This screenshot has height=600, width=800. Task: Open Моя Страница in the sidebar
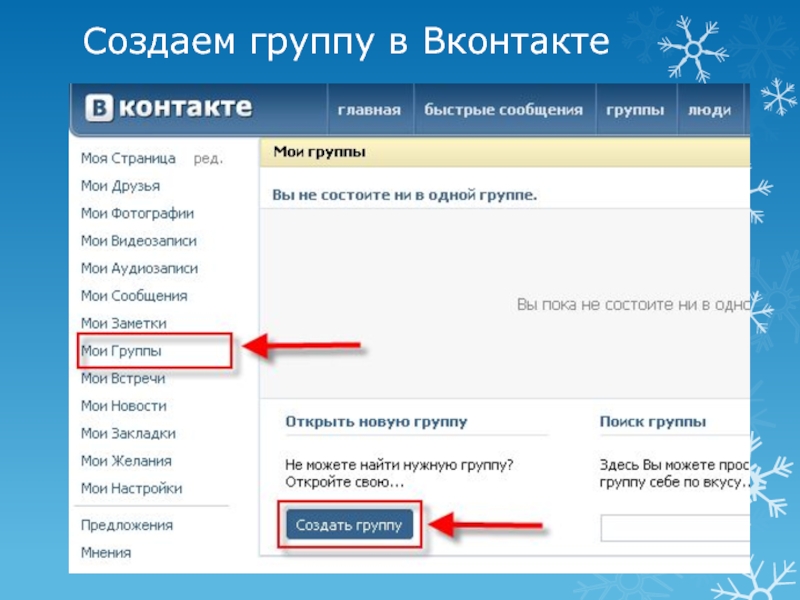click(x=128, y=158)
